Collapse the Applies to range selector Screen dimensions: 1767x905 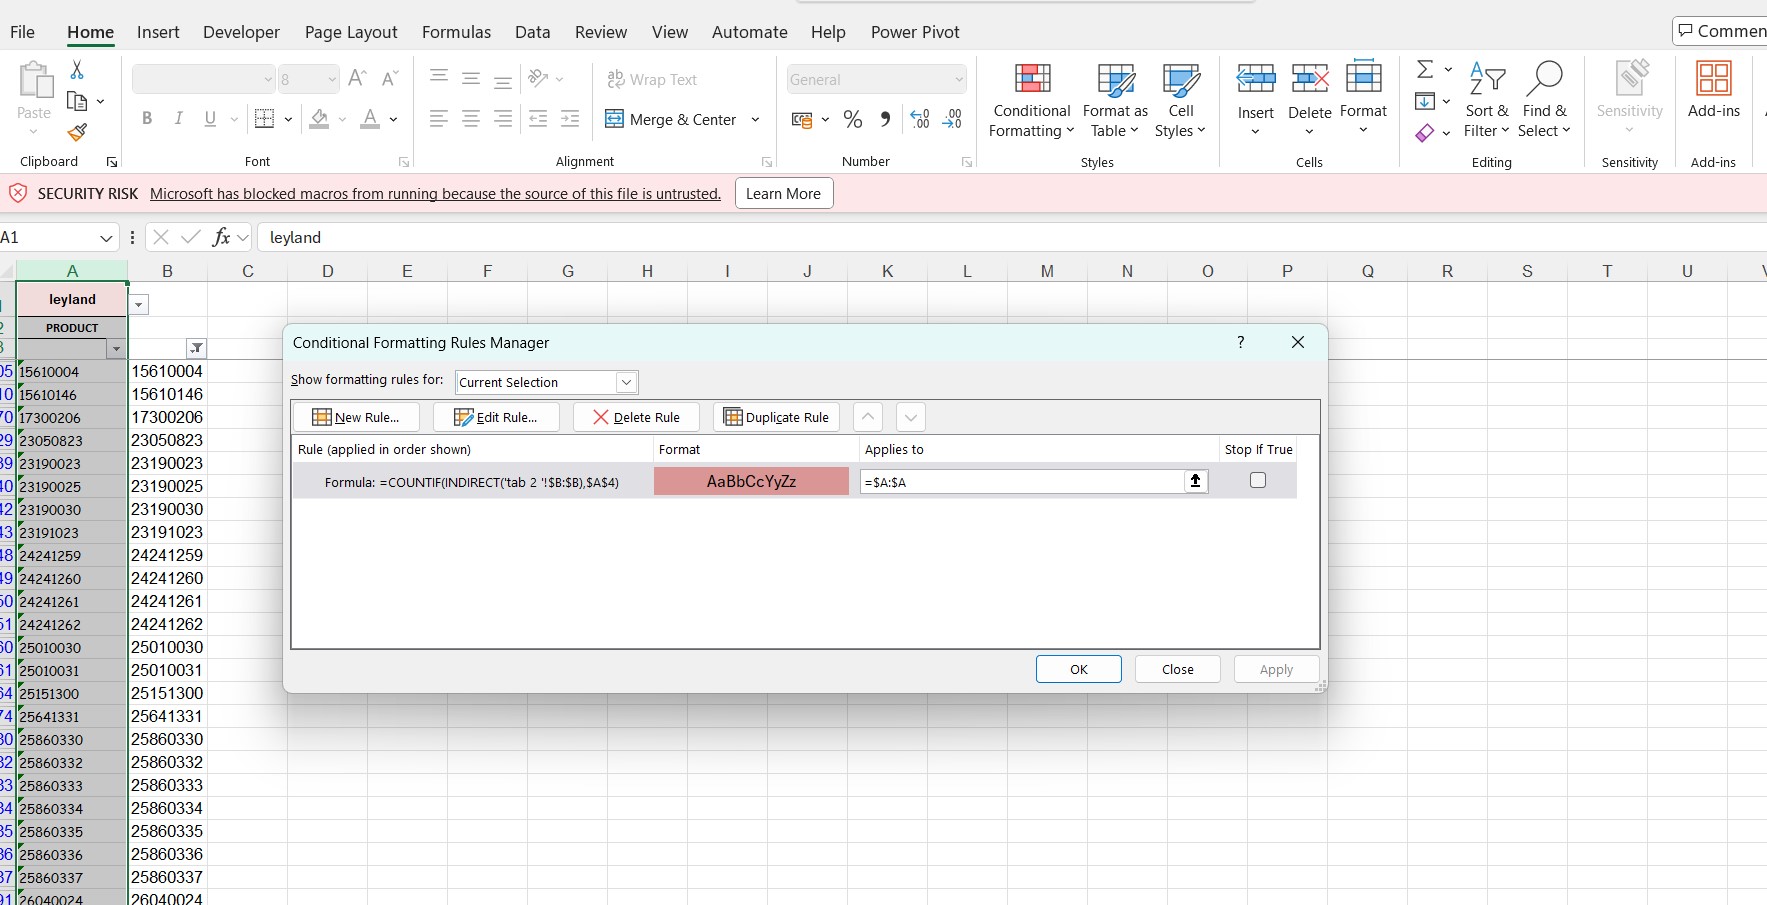pos(1195,481)
